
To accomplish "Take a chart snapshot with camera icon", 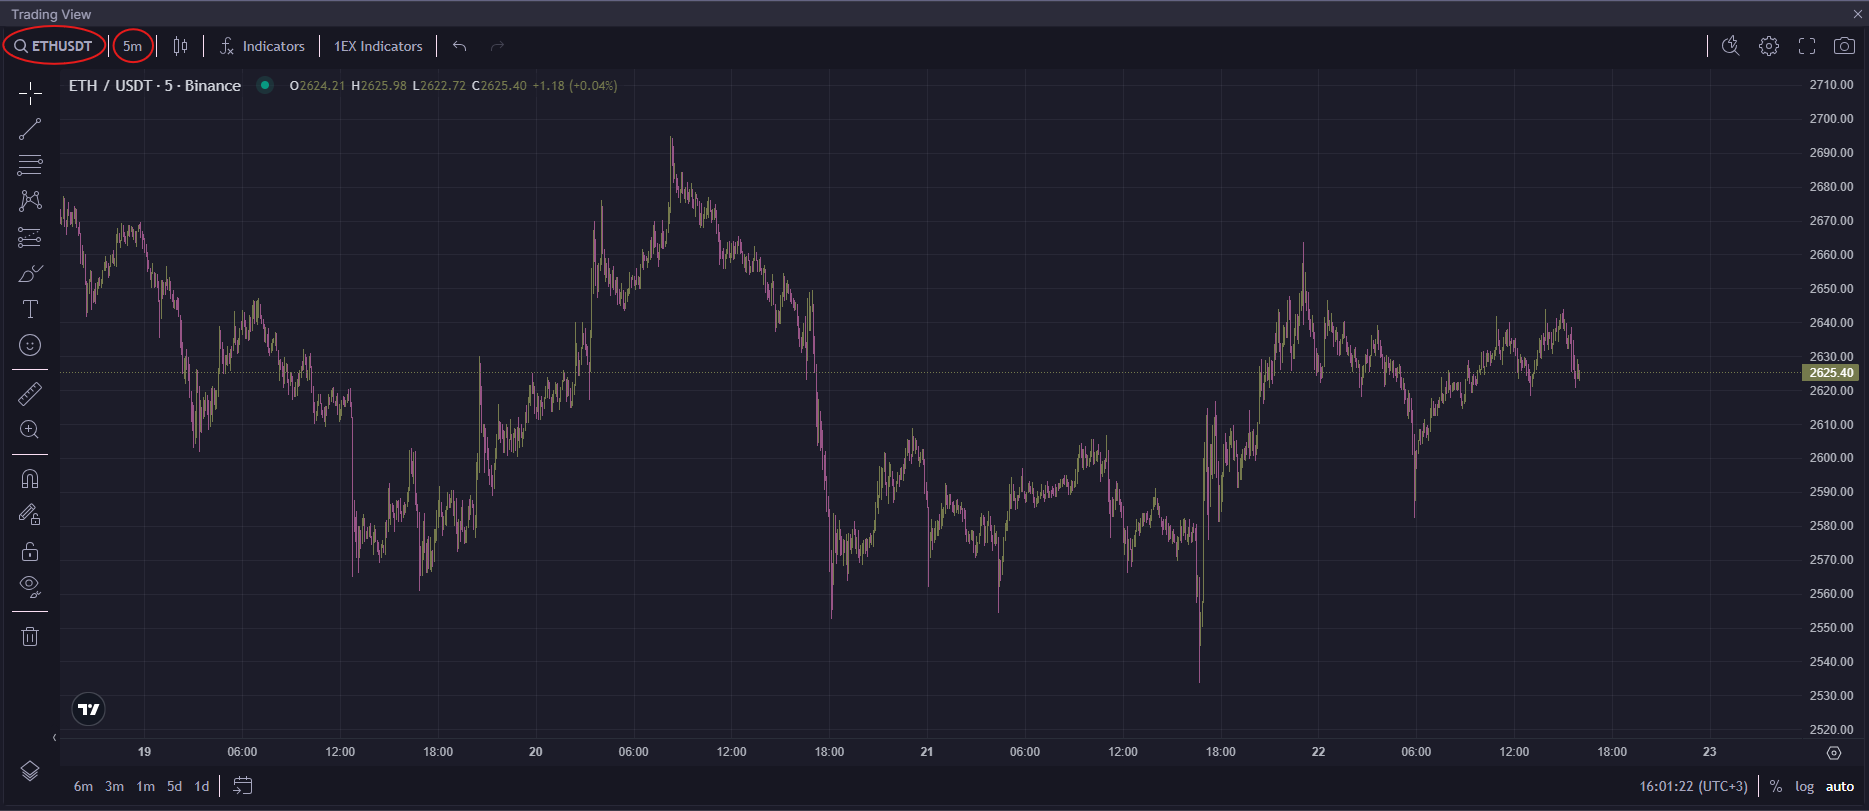I will pyautogui.click(x=1844, y=46).
